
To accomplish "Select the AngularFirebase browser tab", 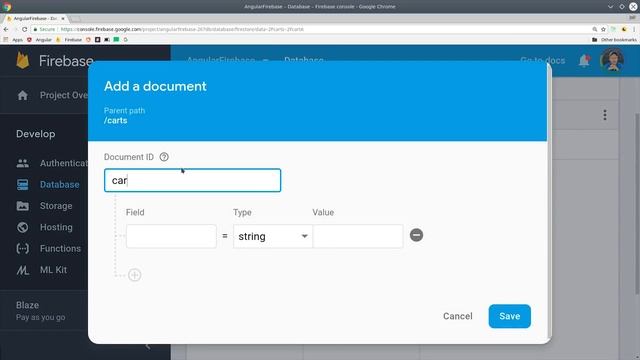I will tap(35, 19).
